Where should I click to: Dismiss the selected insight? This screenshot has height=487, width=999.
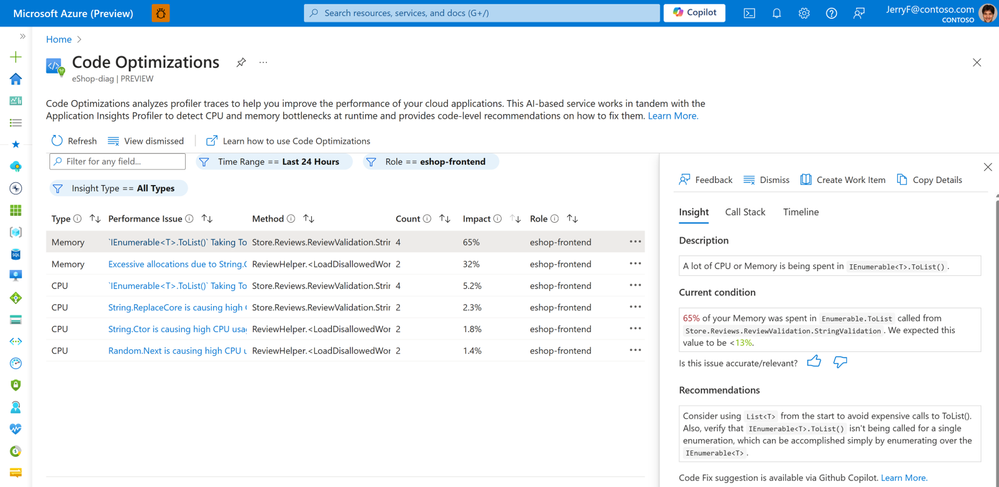(766, 180)
